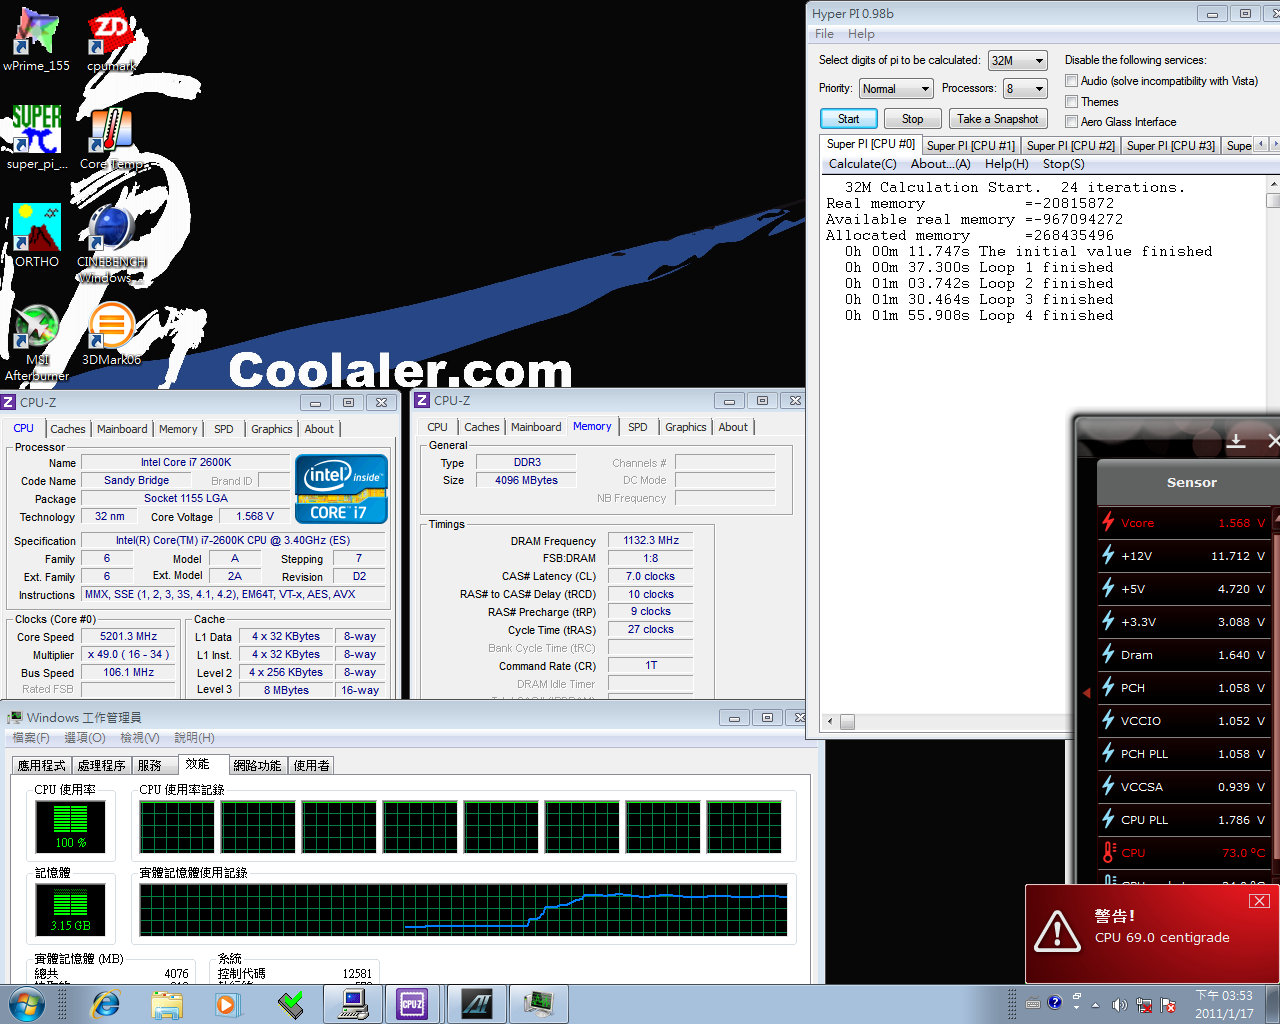
Task: Click the warning triangle in the CPU alert
Action: pyautogui.click(x=1057, y=931)
